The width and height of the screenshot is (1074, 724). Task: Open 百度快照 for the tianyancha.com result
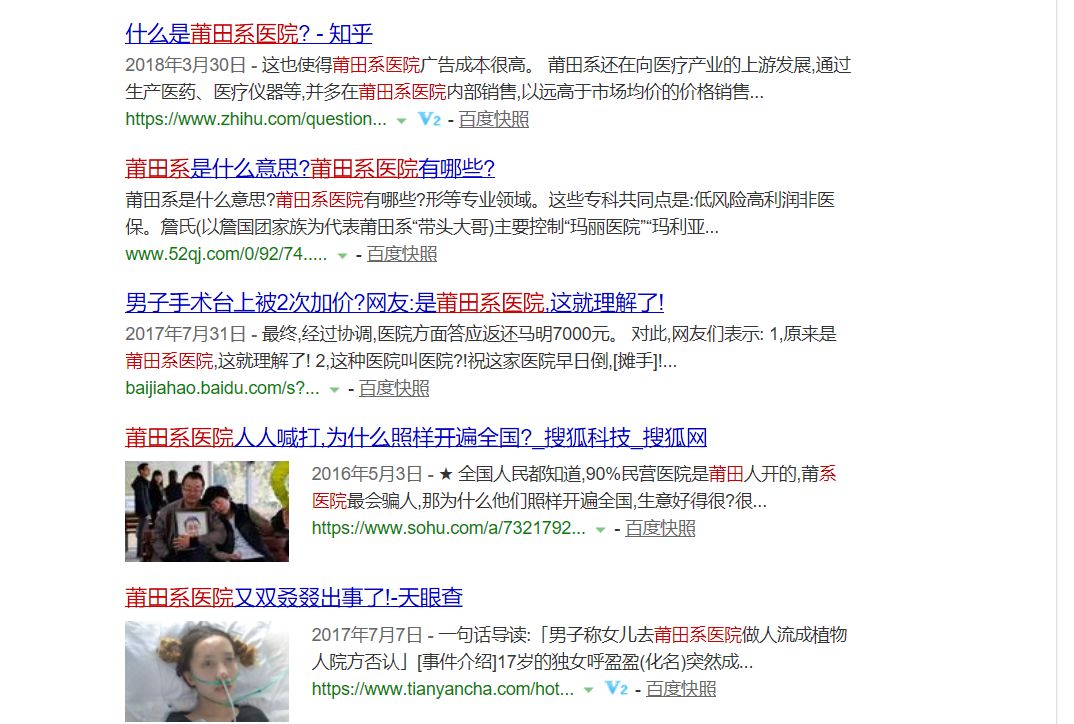[x=681, y=689]
